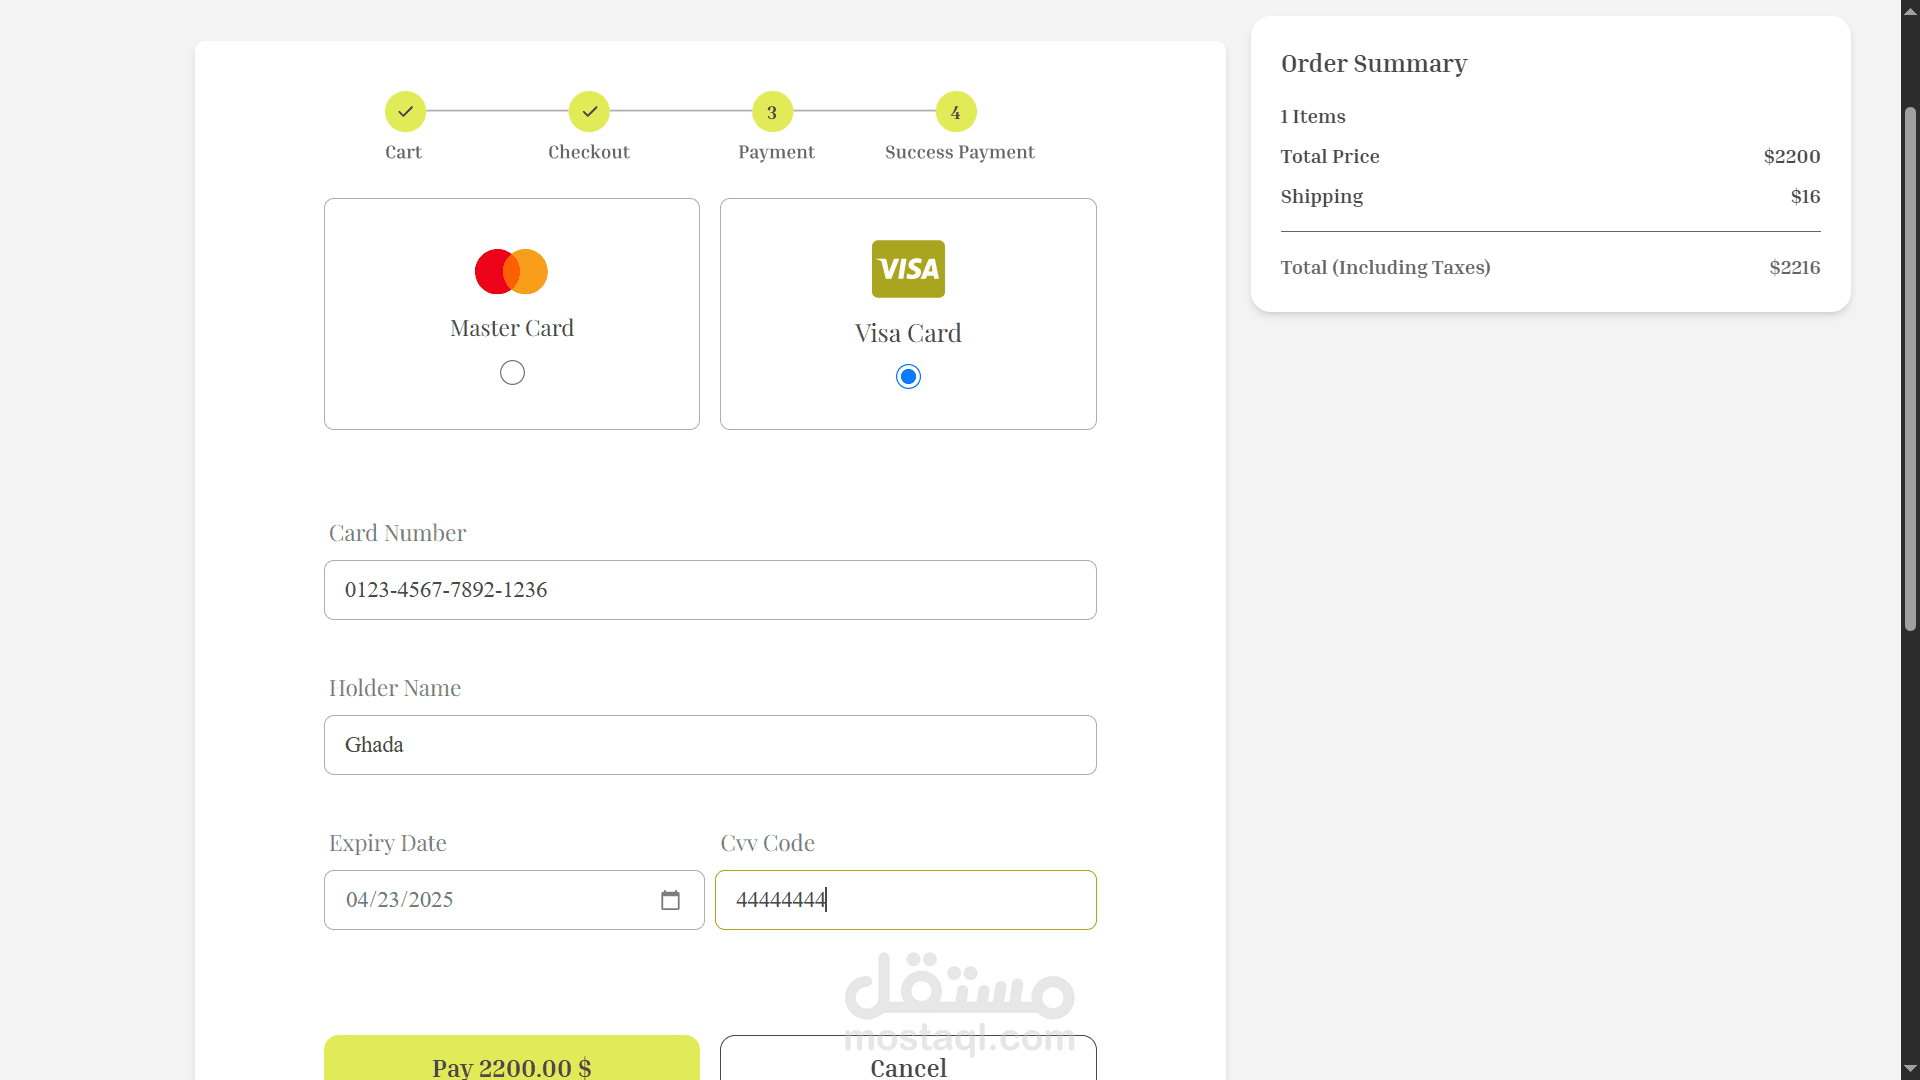
Task: Open the expiry date calendar picker
Action: (670, 900)
